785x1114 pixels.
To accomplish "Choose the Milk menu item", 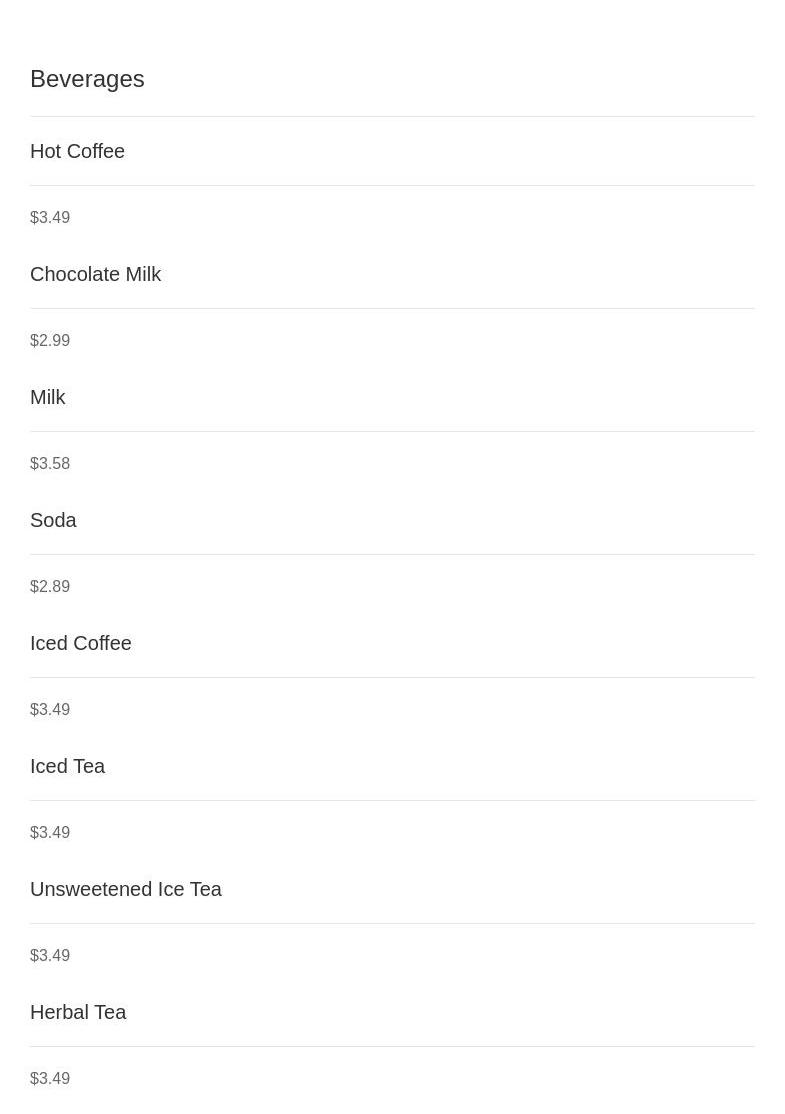I will [x=48, y=397].
